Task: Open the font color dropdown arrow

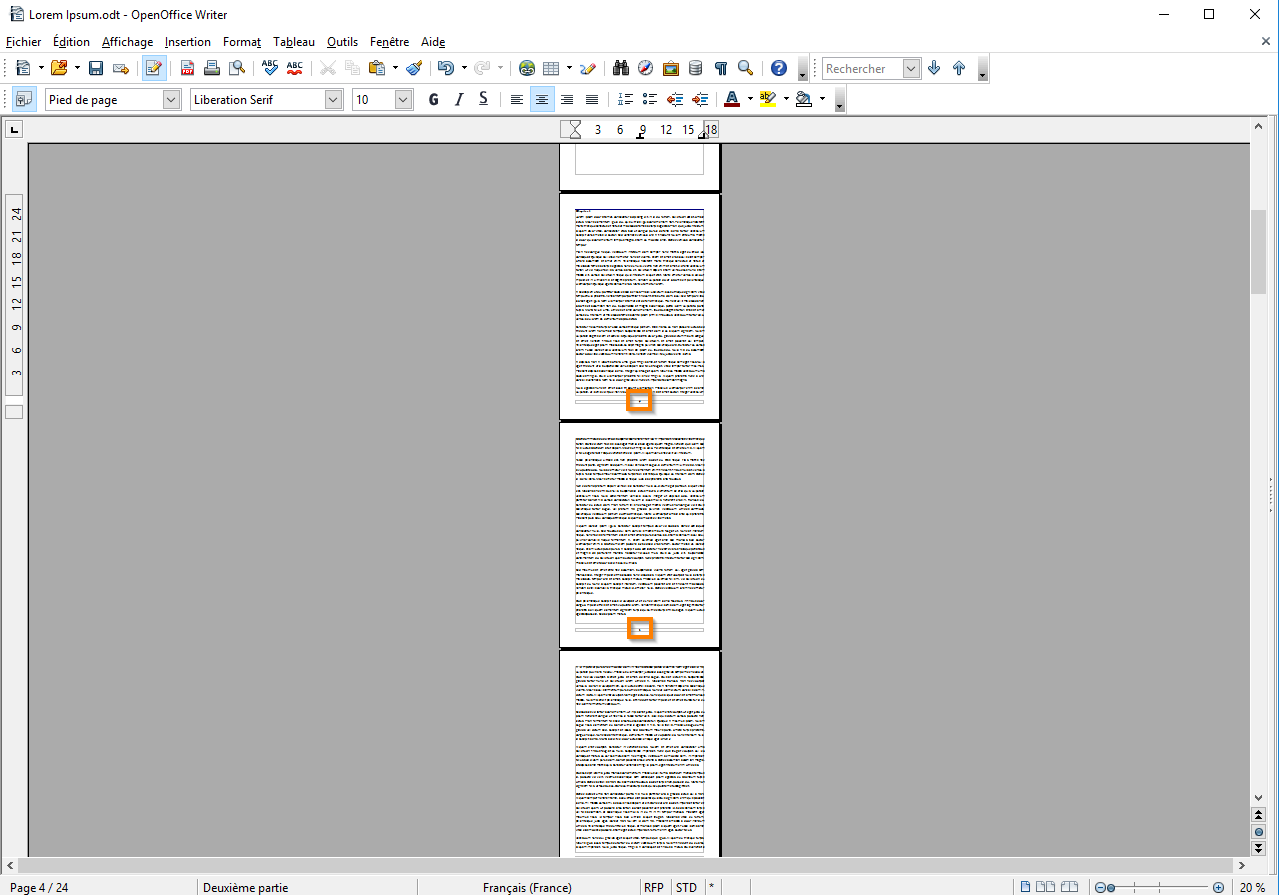Action: [x=750, y=99]
